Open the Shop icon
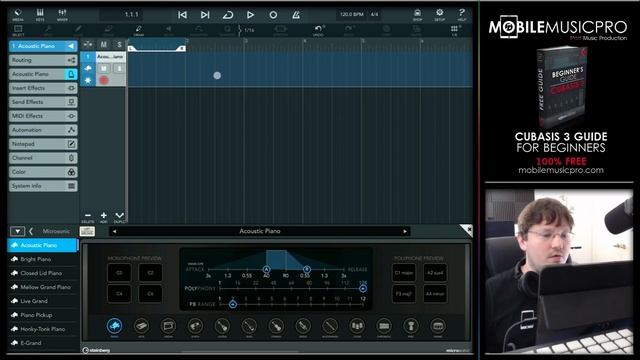This screenshot has width=640, height=360. 417,15
